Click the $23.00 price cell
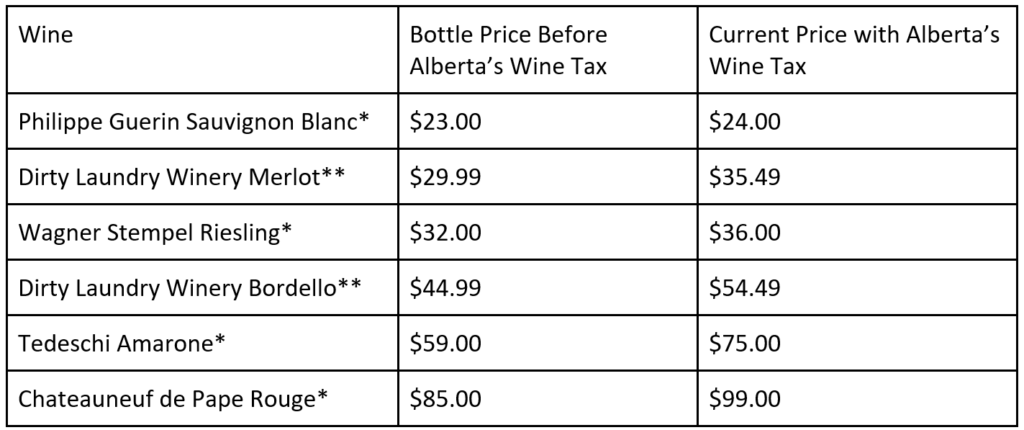This screenshot has width=1024, height=430. click(x=446, y=122)
